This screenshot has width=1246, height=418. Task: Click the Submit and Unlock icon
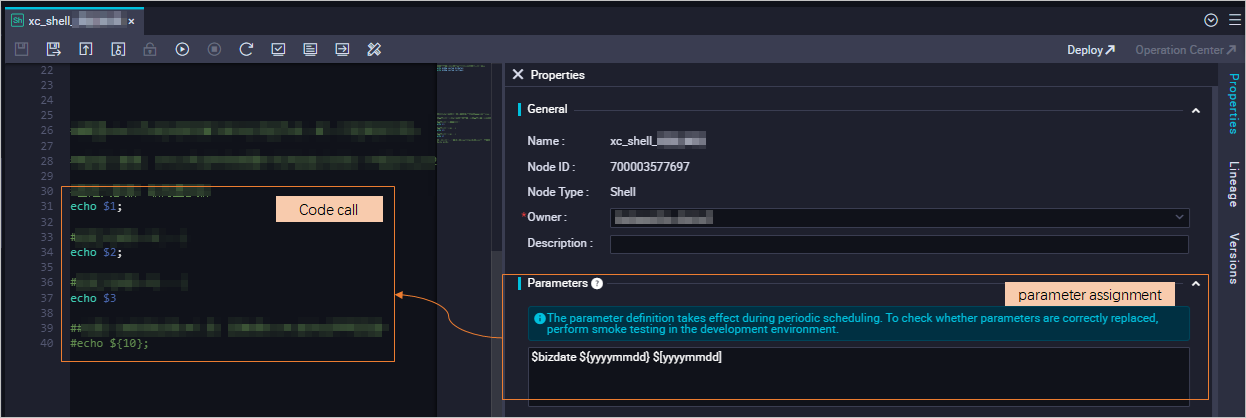(118, 49)
